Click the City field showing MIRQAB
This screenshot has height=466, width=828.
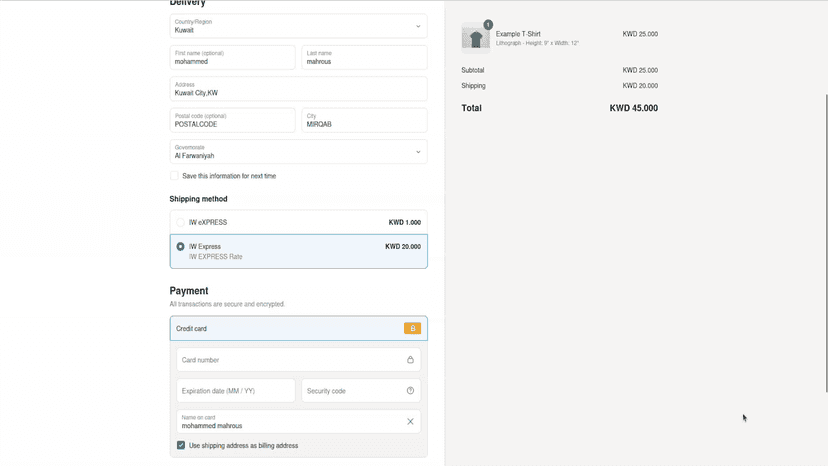click(x=364, y=120)
